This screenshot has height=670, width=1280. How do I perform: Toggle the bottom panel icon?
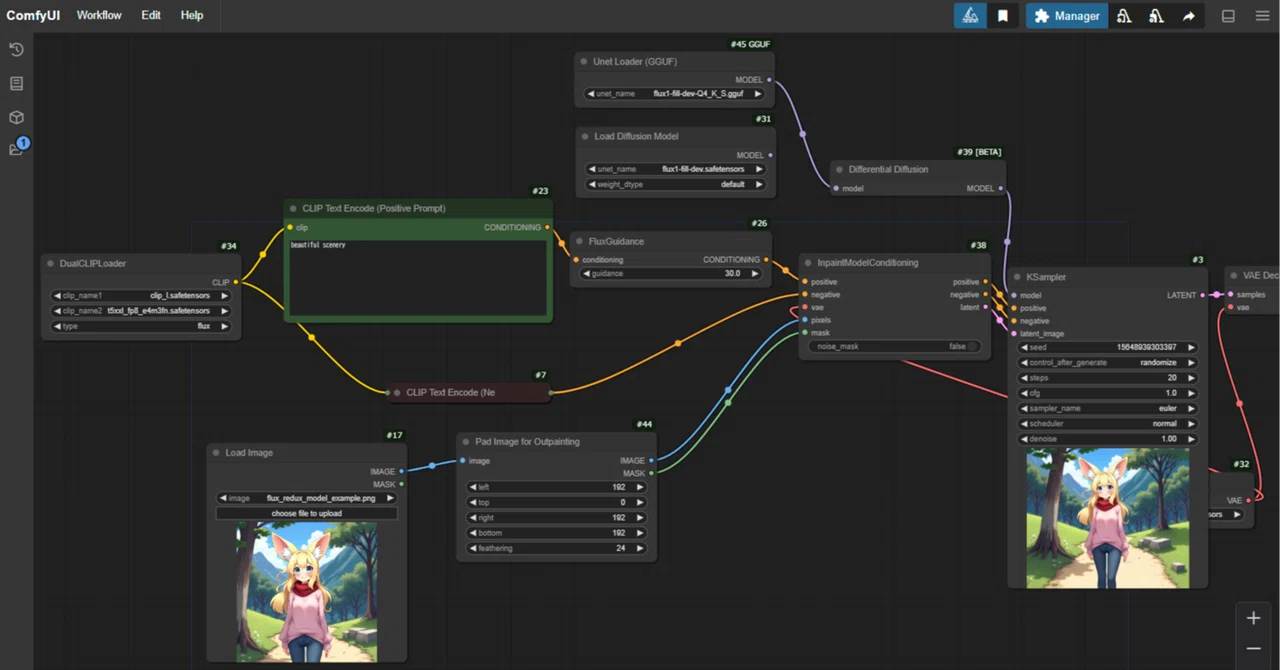pos(1228,16)
